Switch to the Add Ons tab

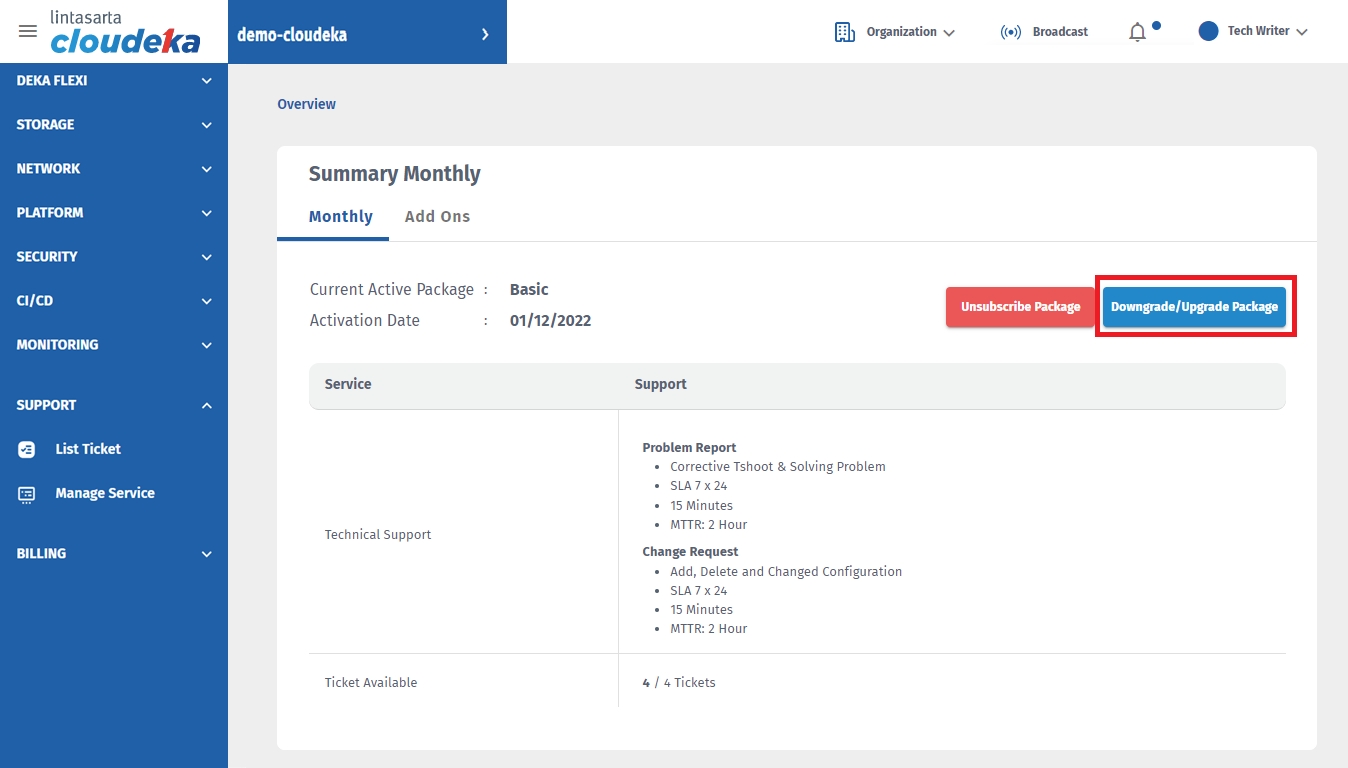point(437,217)
